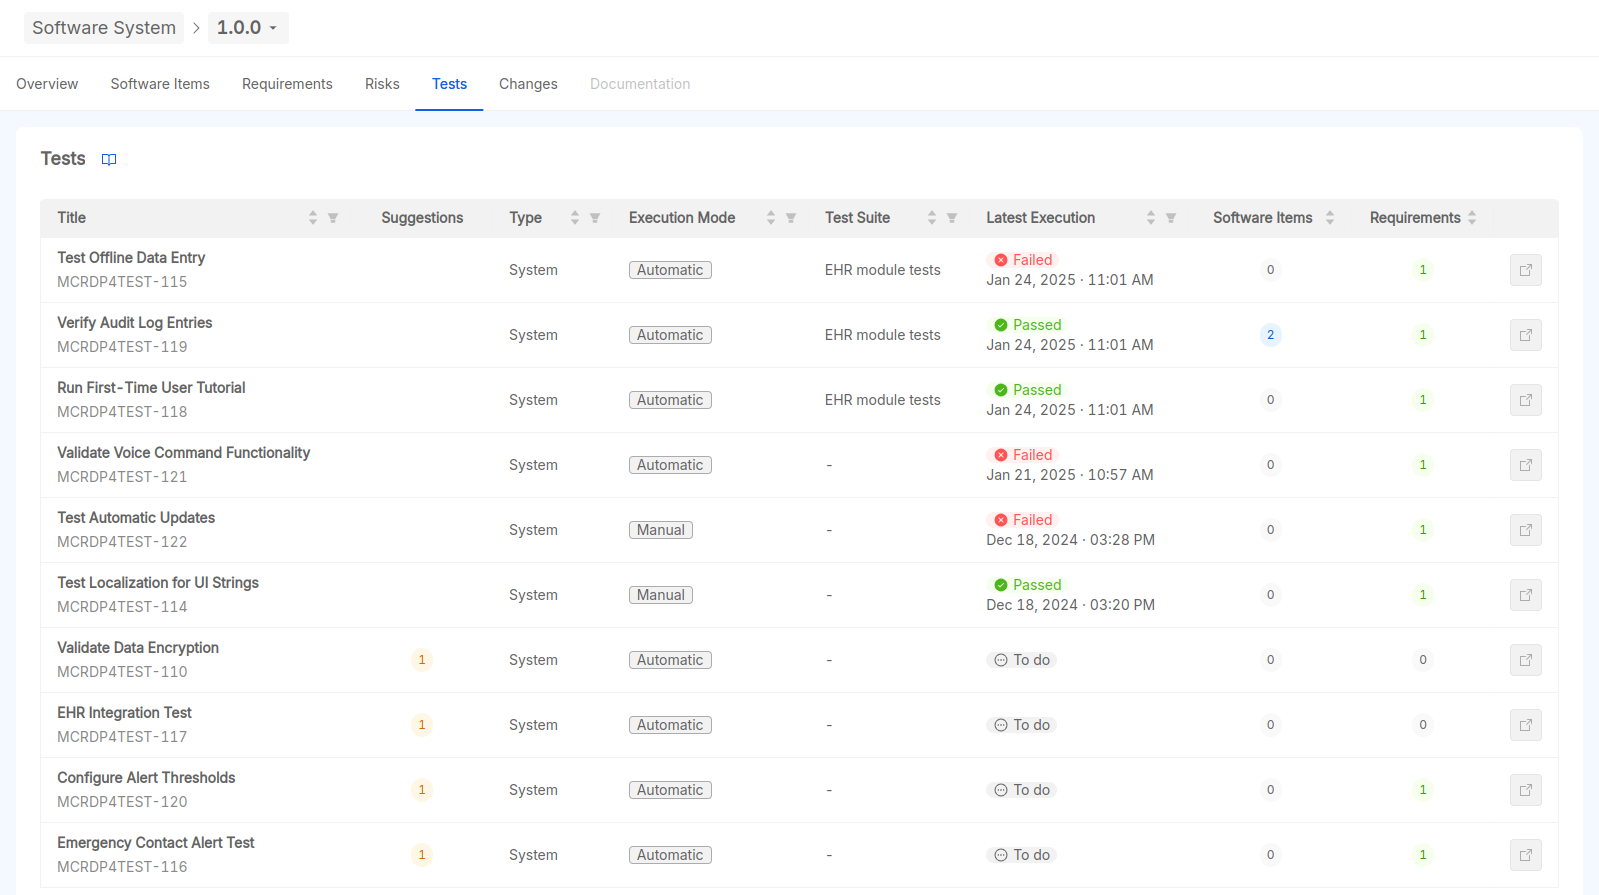Switch to the Overview tab
This screenshot has height=895, width=1599.
pyautogui.click(x=47, y=84)
